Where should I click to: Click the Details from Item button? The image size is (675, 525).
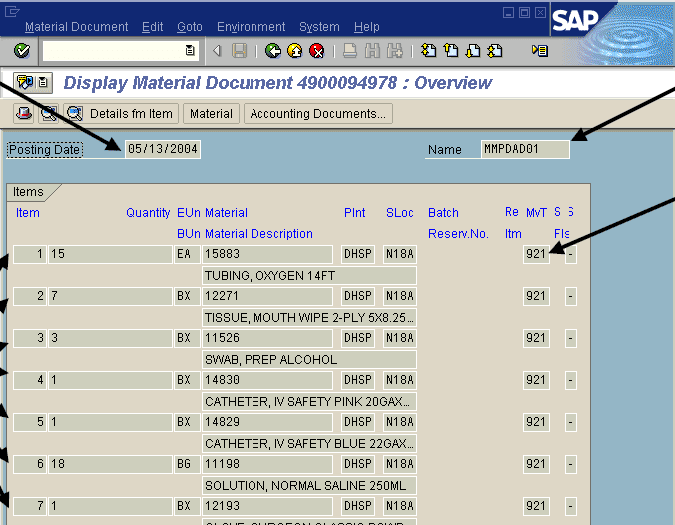[x=121, y=114]
